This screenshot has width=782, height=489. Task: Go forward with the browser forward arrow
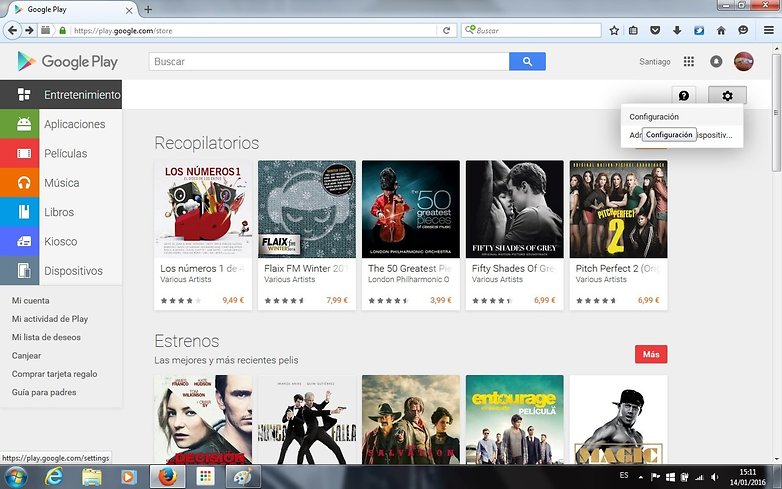[x=29, y=30]
